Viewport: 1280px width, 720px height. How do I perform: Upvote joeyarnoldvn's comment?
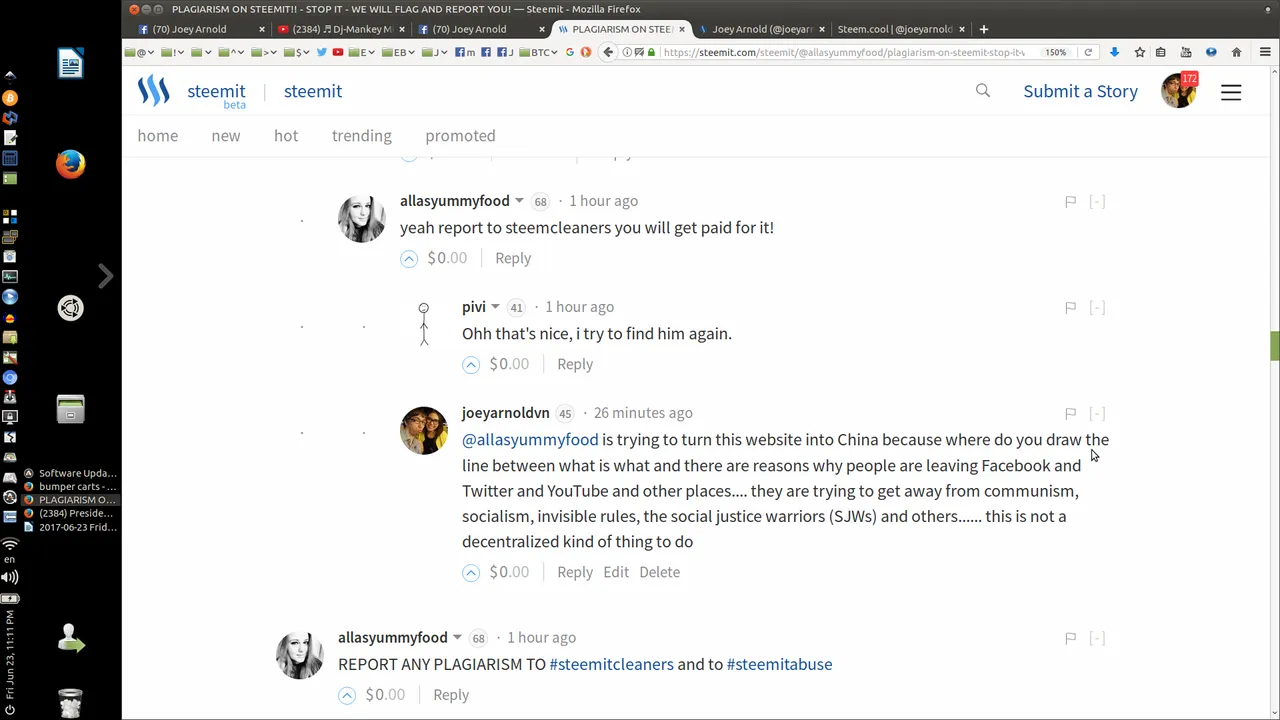(471, 573)
